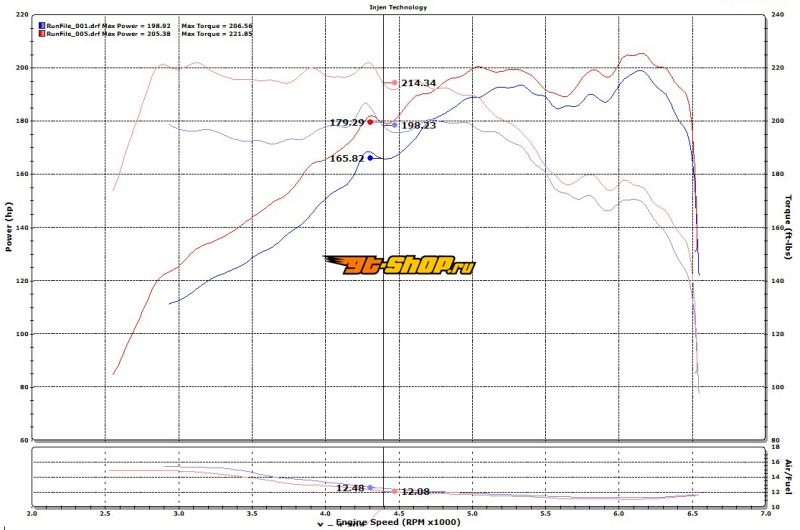The image size is (800, 530).
Task: Click the Power (hp) axis label
Action: click(9, 225)
